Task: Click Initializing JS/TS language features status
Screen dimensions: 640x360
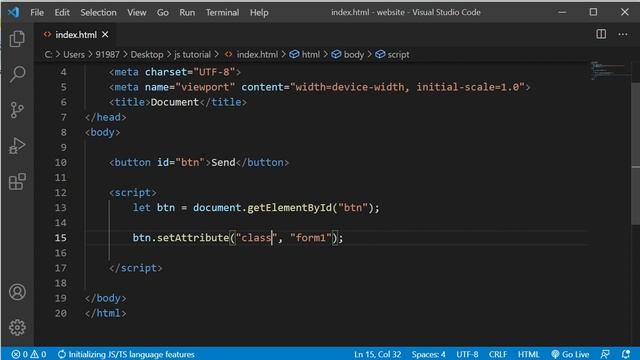Action: (x=126, y=354)
